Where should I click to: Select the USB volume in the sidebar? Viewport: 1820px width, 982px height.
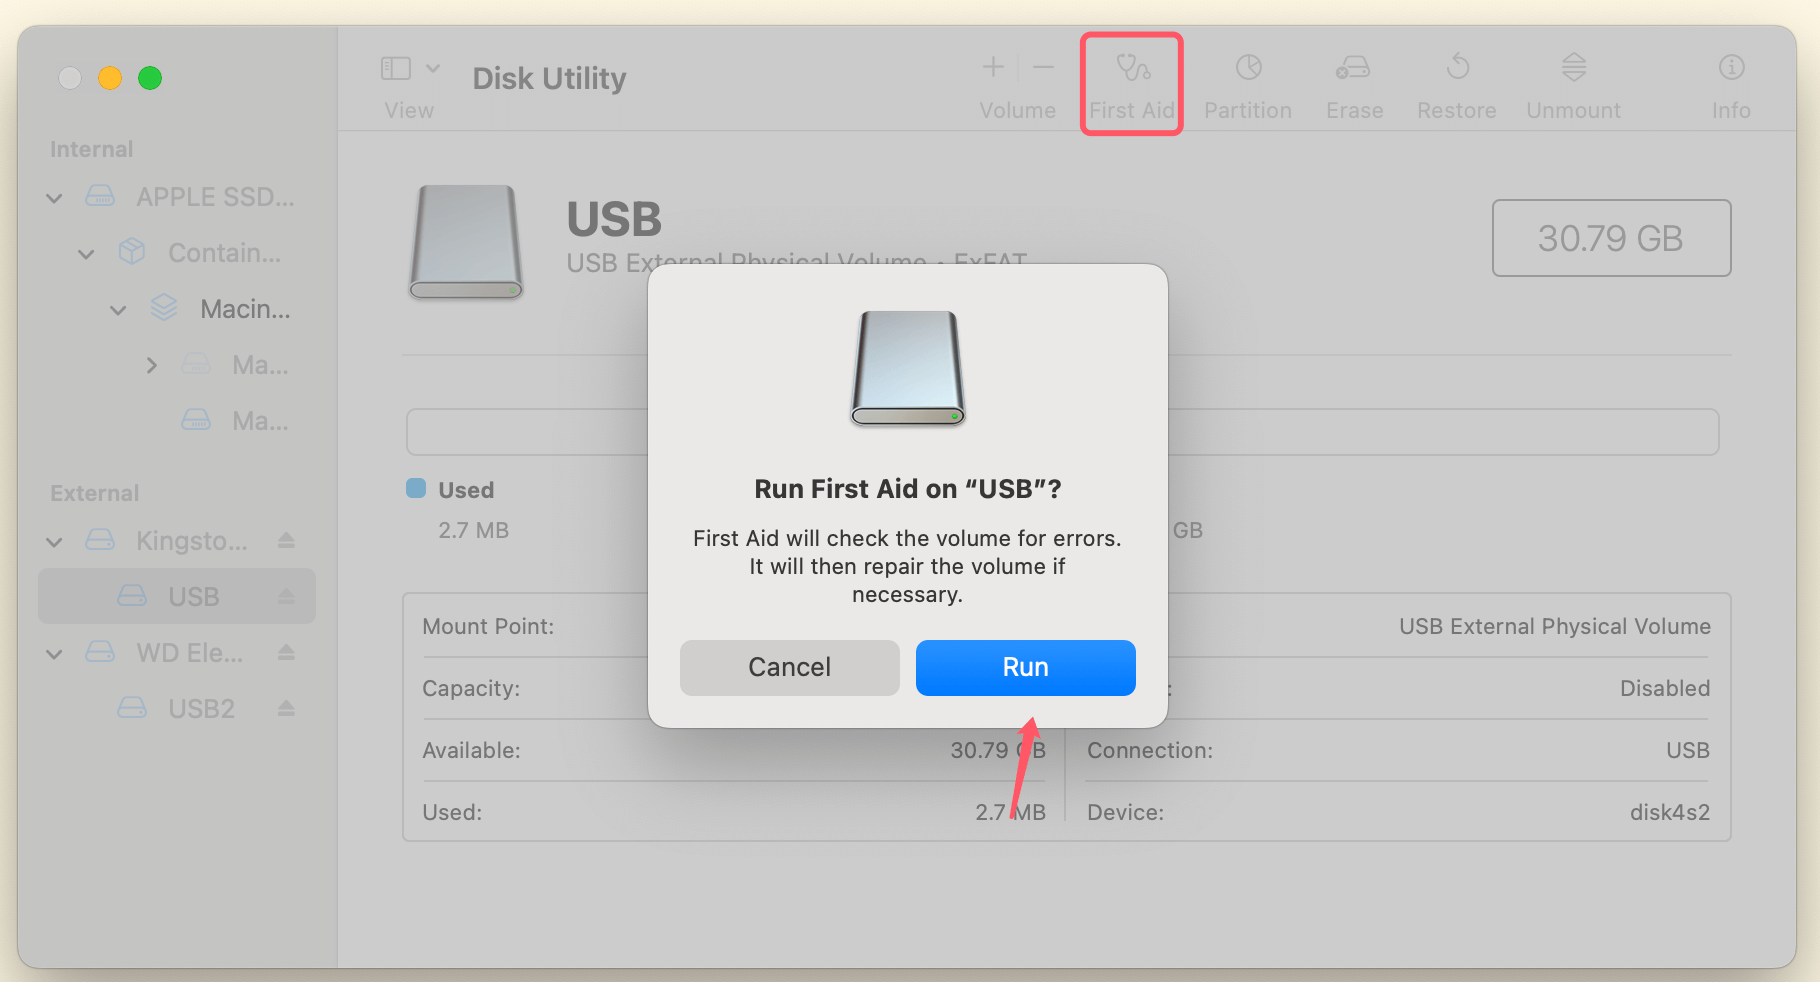(x=193, y=596)
